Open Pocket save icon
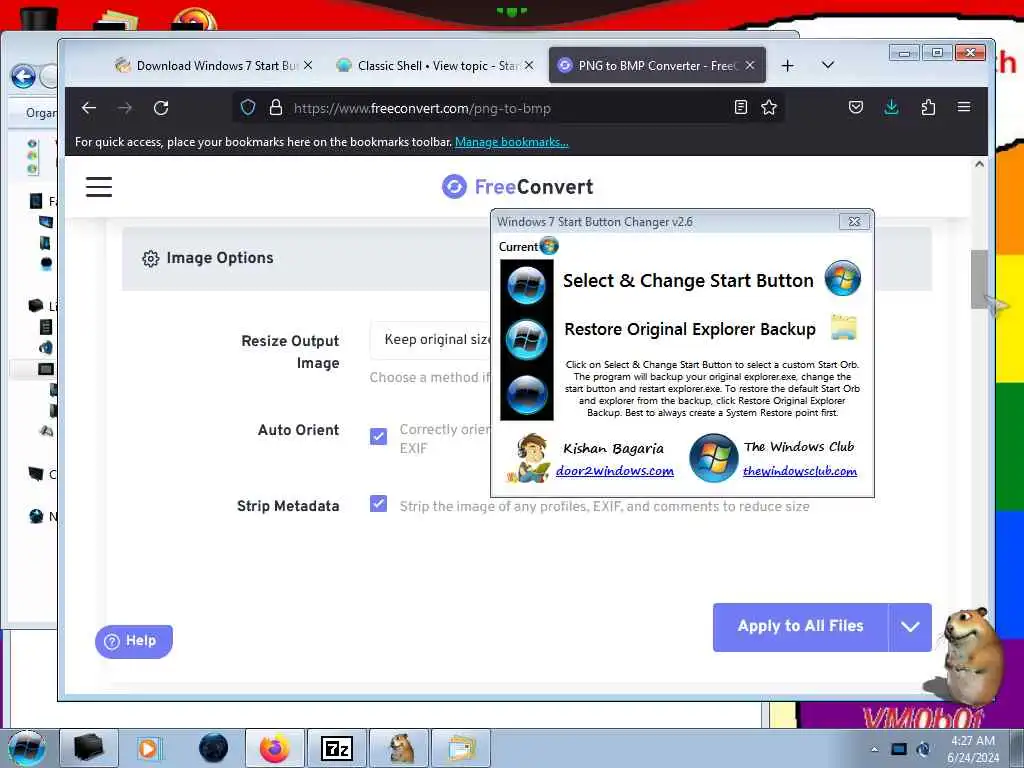The height and width of the screenshot is (768, 1024). tap(856, 107)
